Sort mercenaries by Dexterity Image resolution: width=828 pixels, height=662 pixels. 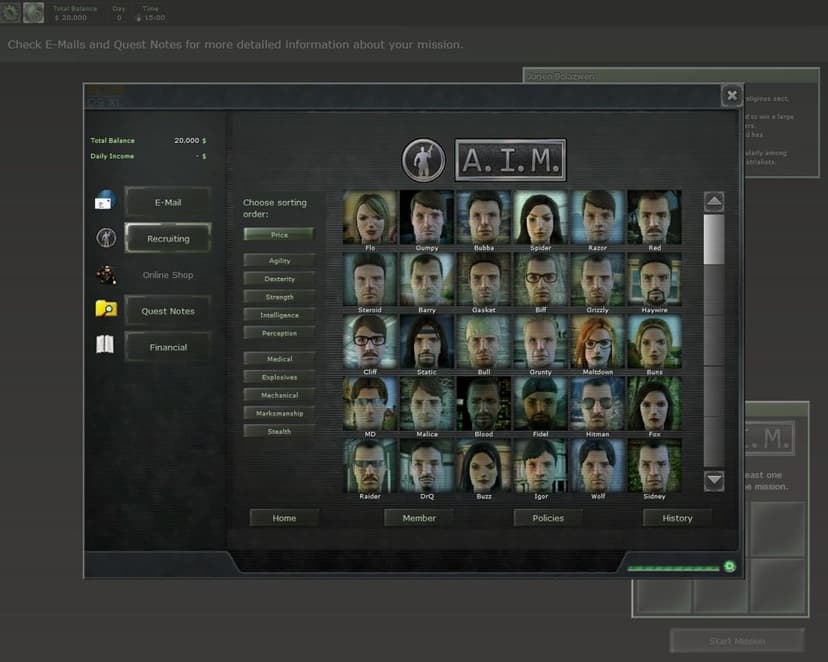pyautogui.click(x=279, y=279)
